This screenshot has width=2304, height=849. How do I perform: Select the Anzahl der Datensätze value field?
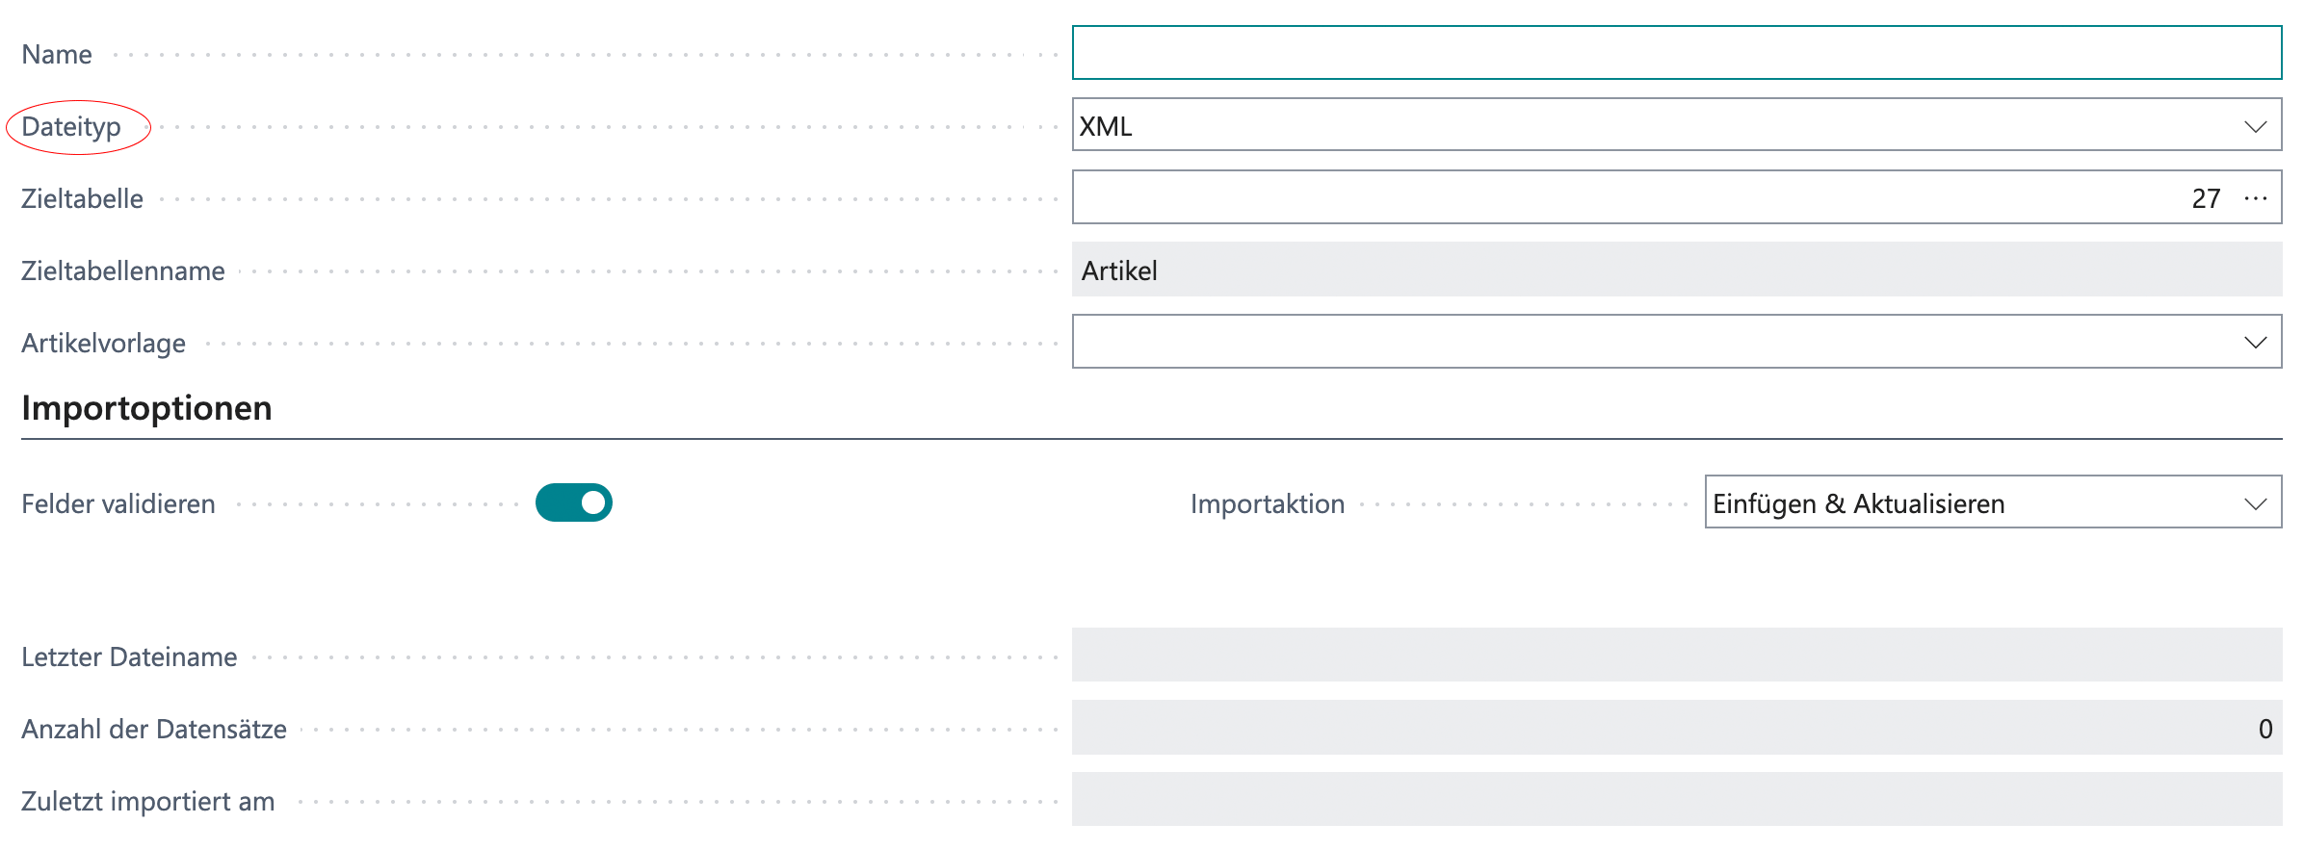click(x=1677, y=728)
